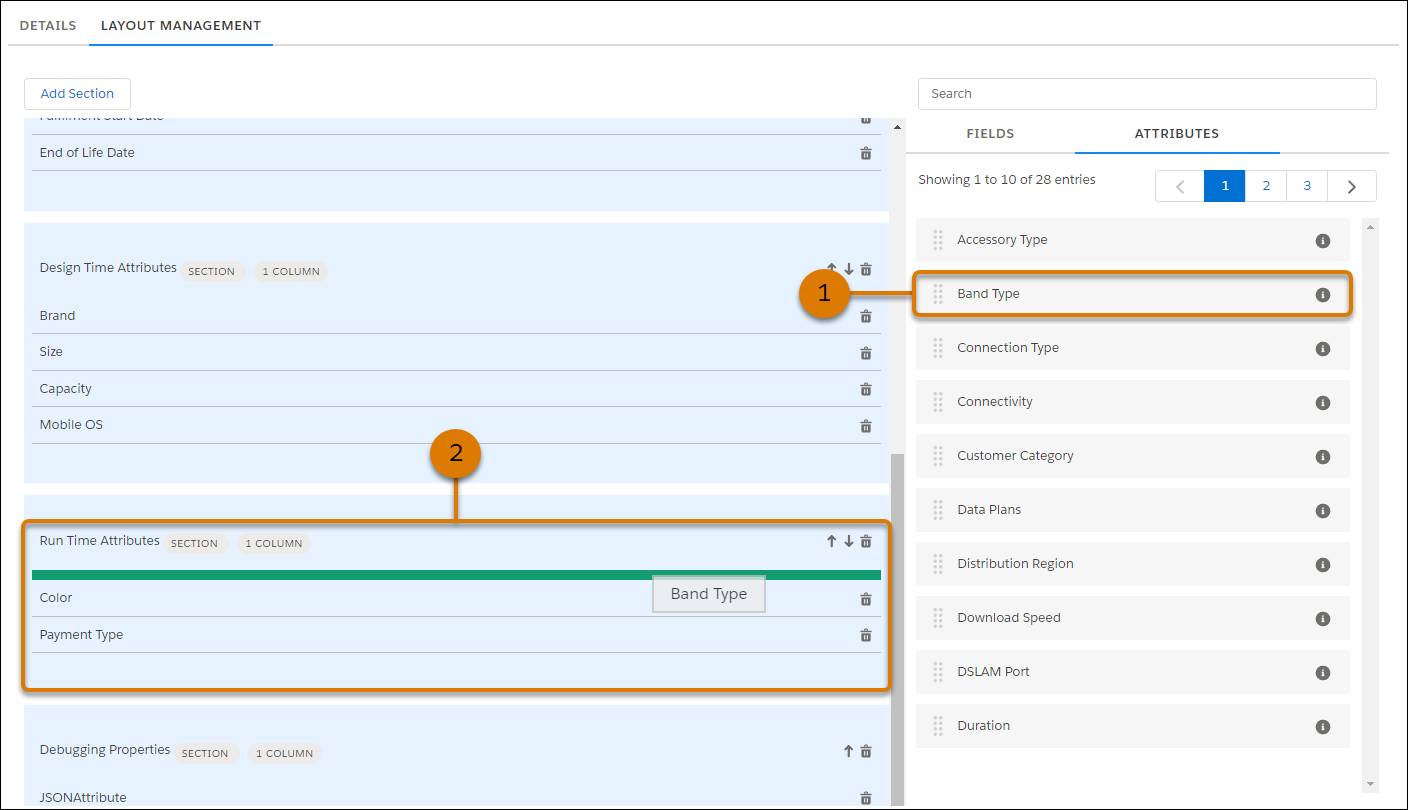The height and width of the screenshot is (810, 1408).
Task: Go to attributes page 3
Action: (x=1307, y=186)
